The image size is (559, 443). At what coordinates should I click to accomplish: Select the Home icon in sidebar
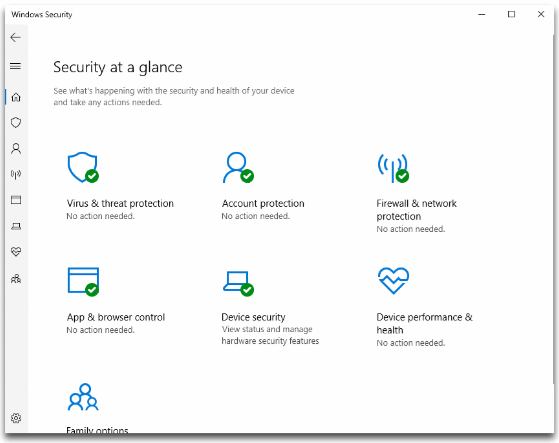16,97
